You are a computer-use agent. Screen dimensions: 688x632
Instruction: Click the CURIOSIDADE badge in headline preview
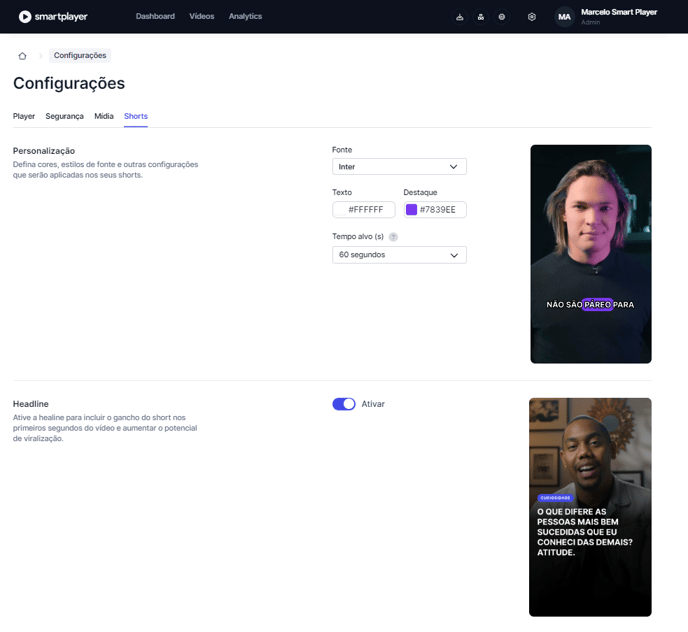point(555,498)
